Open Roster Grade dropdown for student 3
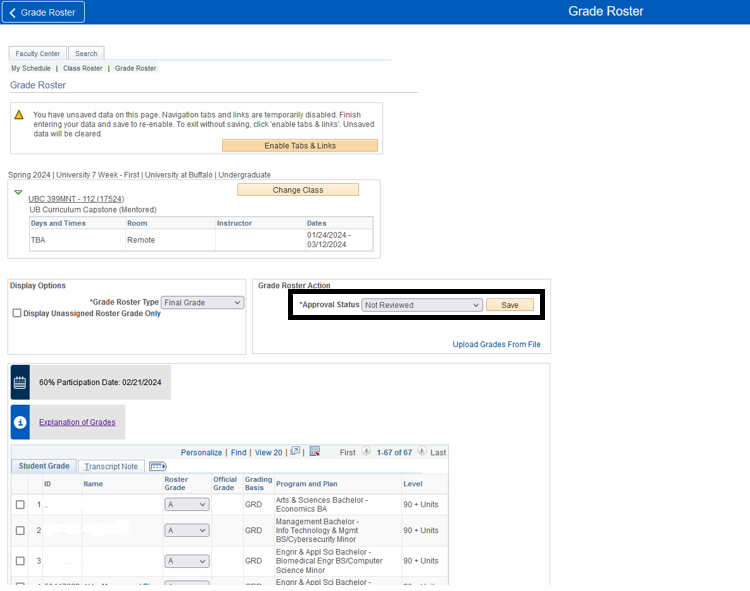The height and width of the screenshot is (591, 750). tap(187, 561)
